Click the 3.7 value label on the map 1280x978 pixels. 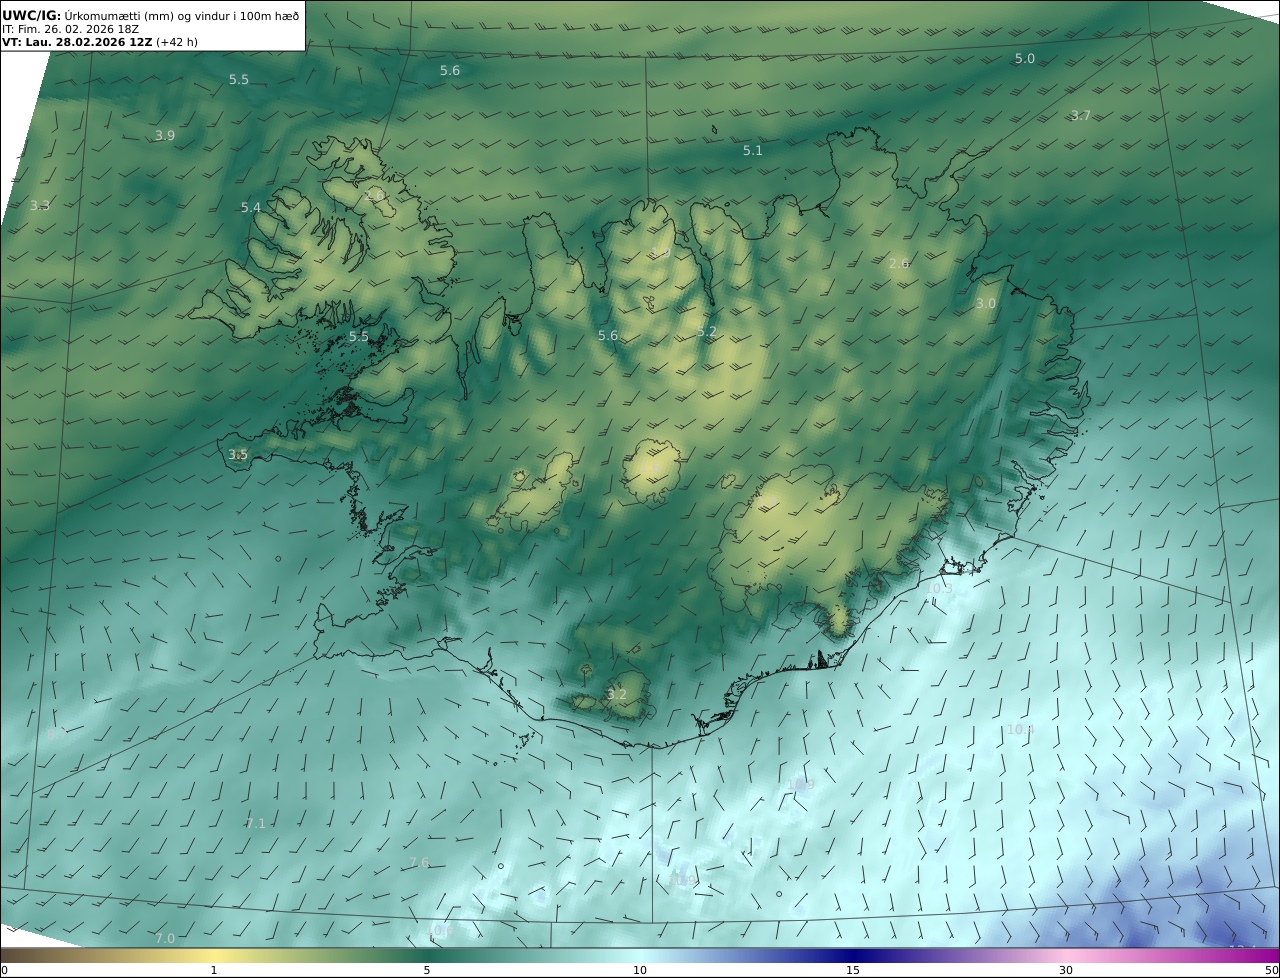pyautogui.click(x=1081, y=116)
